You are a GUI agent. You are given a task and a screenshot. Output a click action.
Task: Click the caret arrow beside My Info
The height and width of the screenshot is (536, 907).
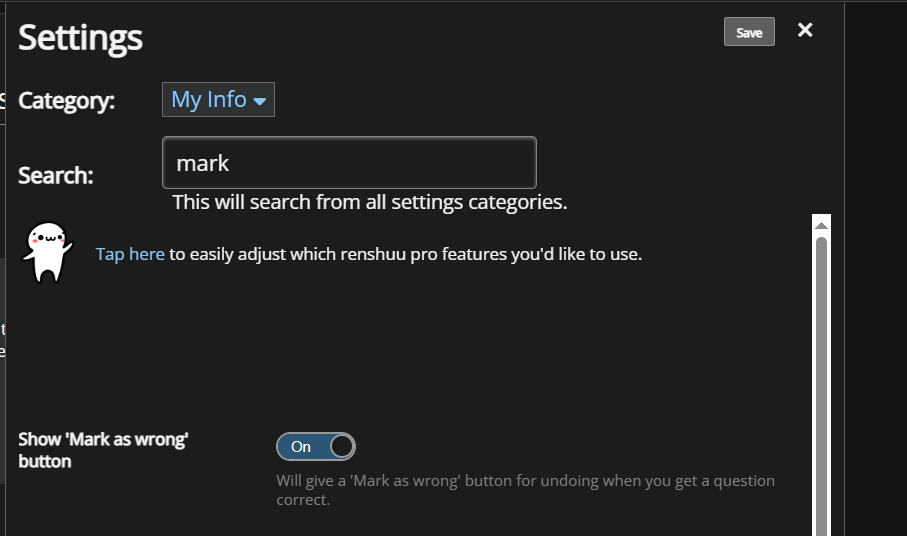coord(260,101)
